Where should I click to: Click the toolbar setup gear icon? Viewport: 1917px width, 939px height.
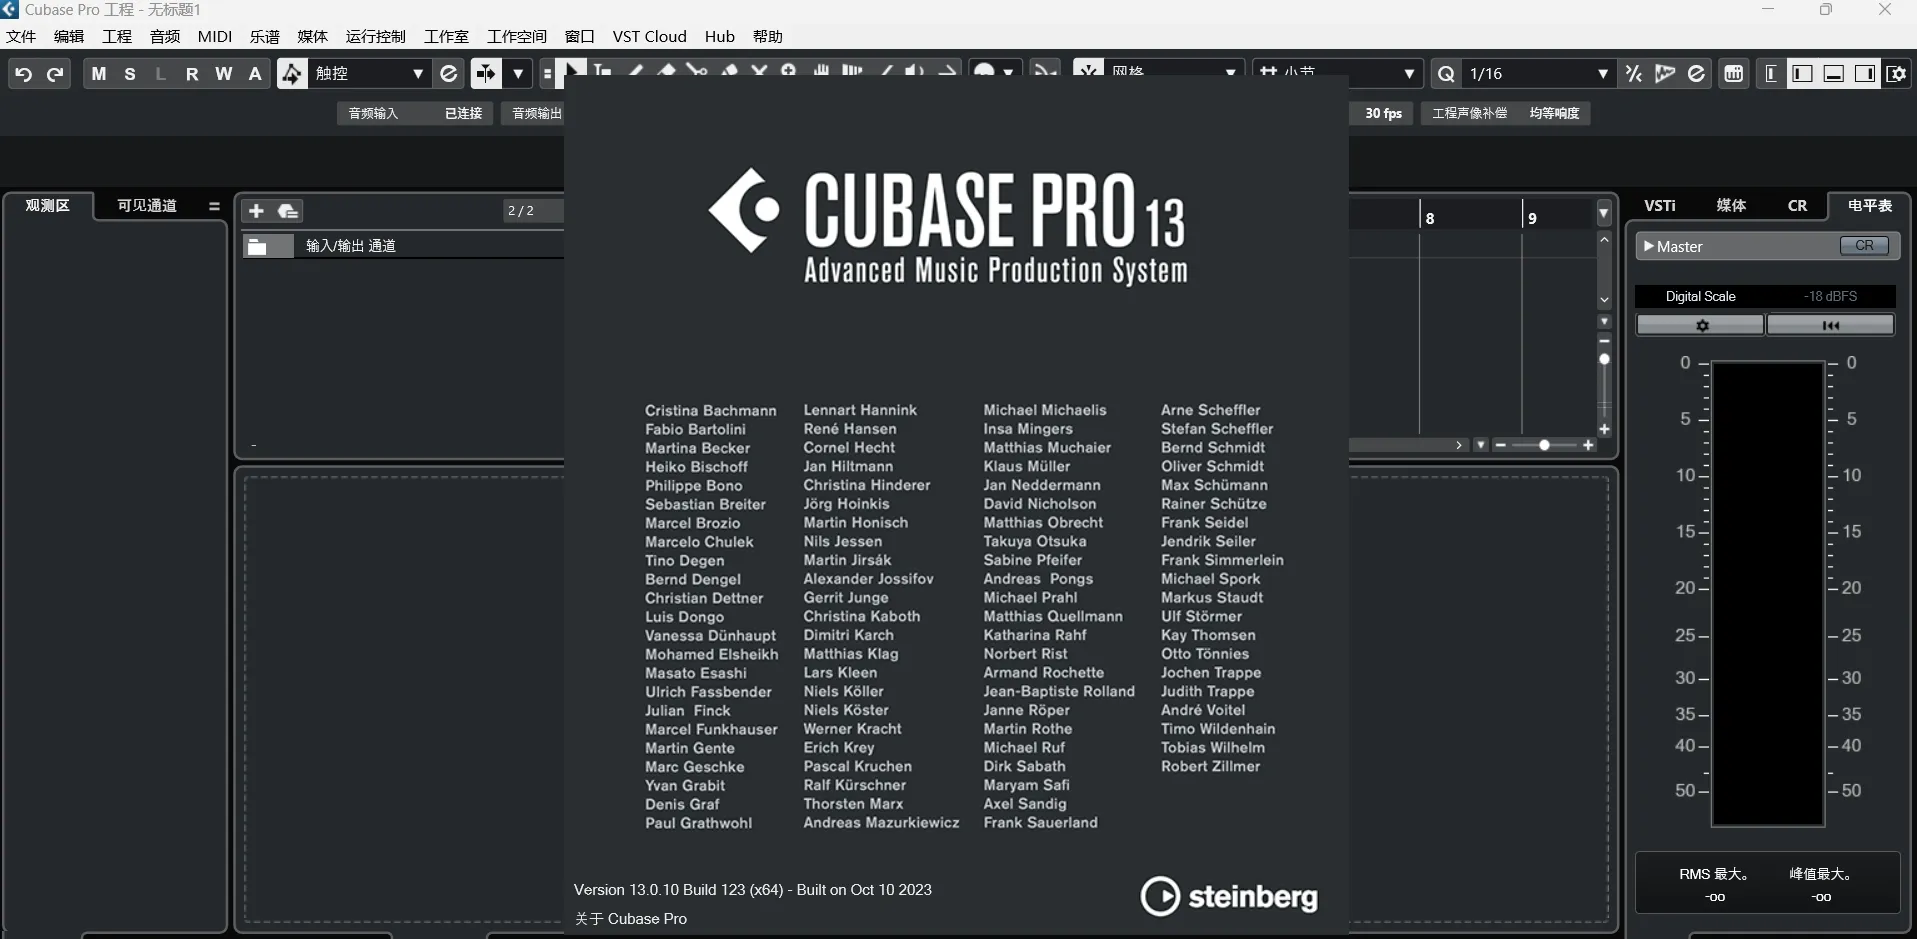pyautogui.click(x=1898, y=73)
